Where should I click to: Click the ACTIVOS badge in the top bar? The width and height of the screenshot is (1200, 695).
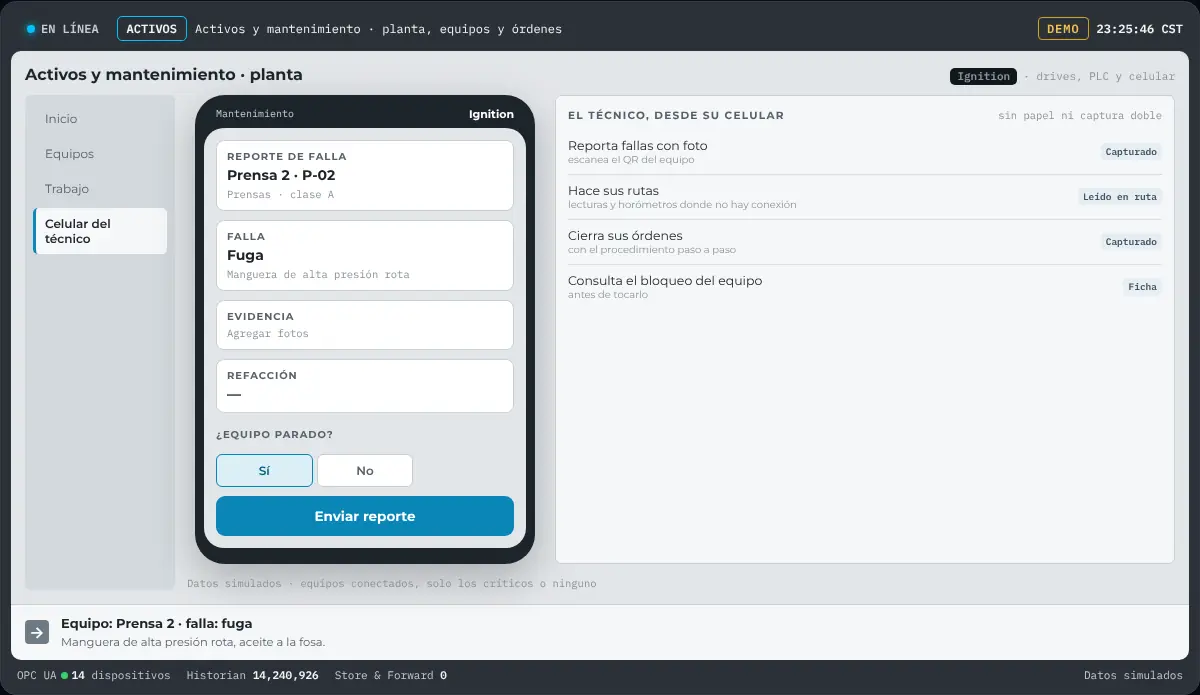[152, 29]
